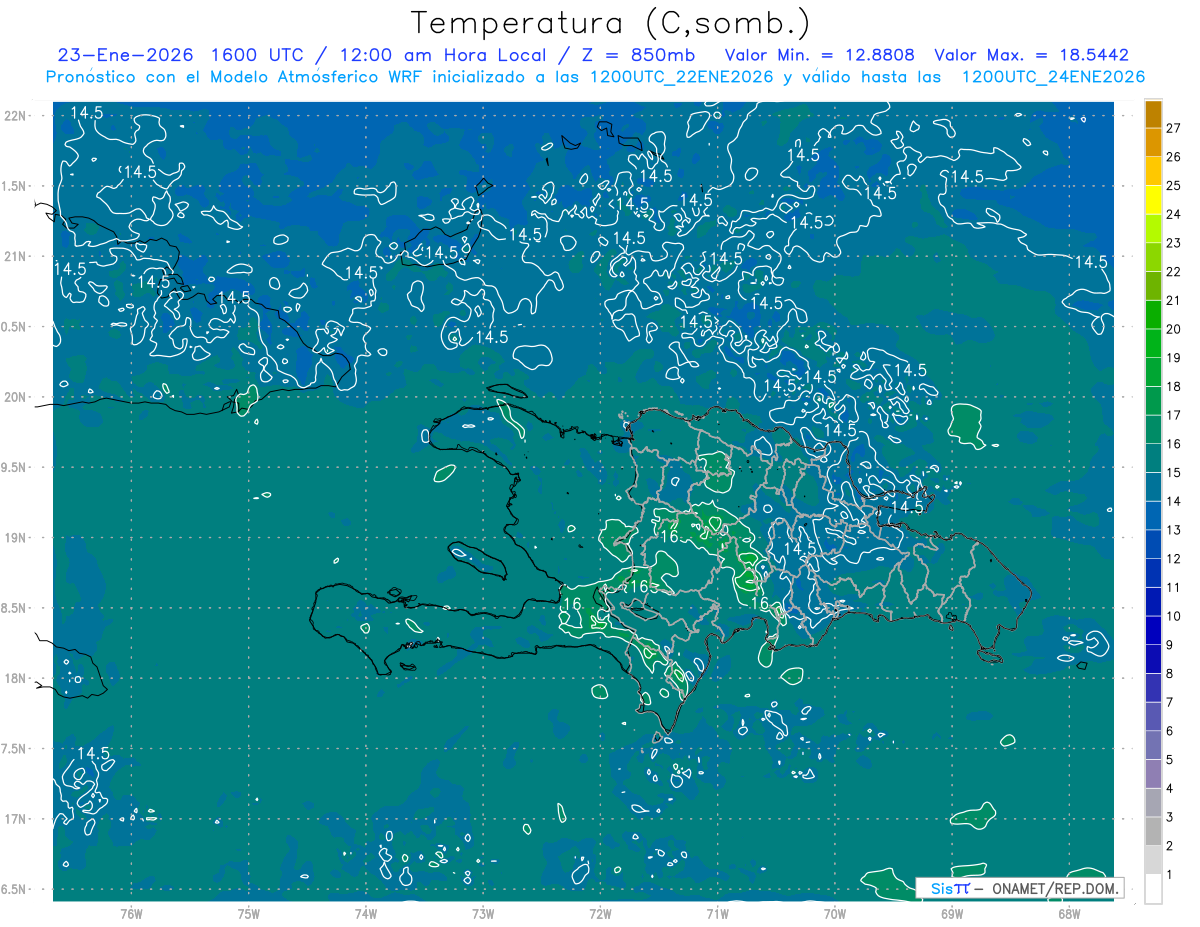Click the "ONAMET/REP.DOM." credit label
The image size is (1200, 927).
[1055, 888]
